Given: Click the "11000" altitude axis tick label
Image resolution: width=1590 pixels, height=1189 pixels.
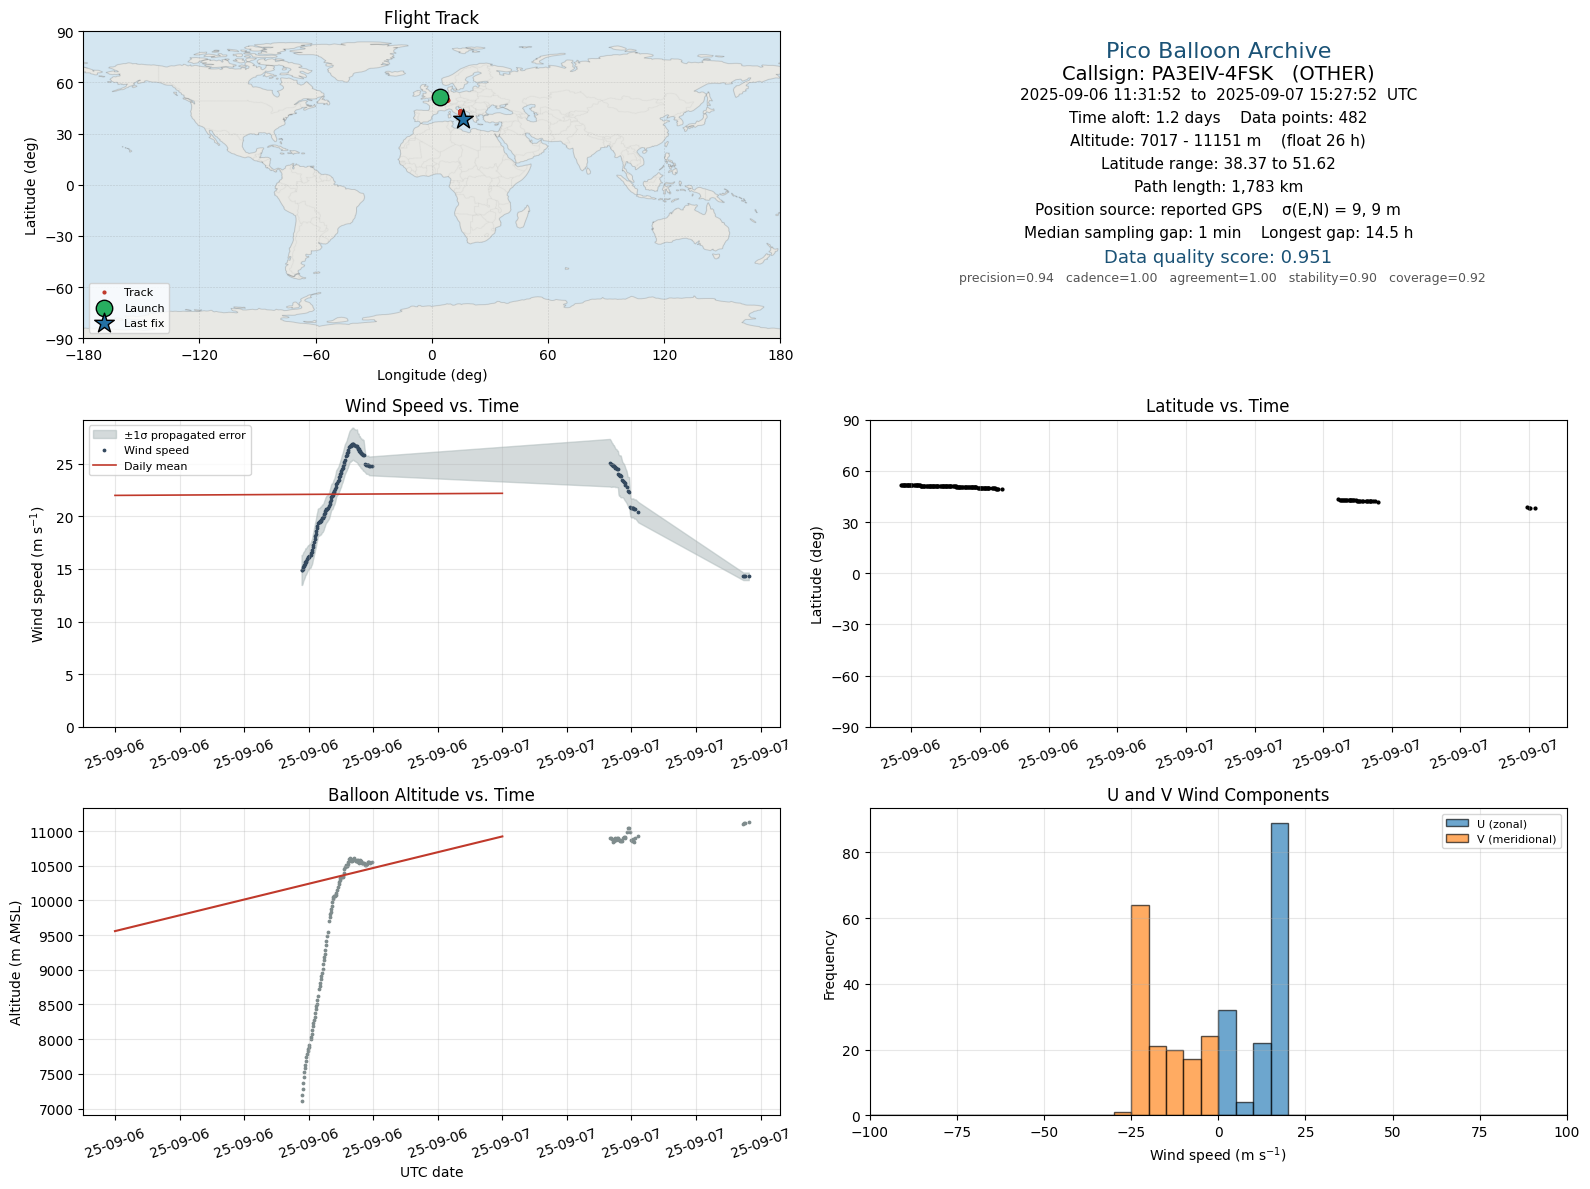Looking at the screenshot, I should click(55, 833).
